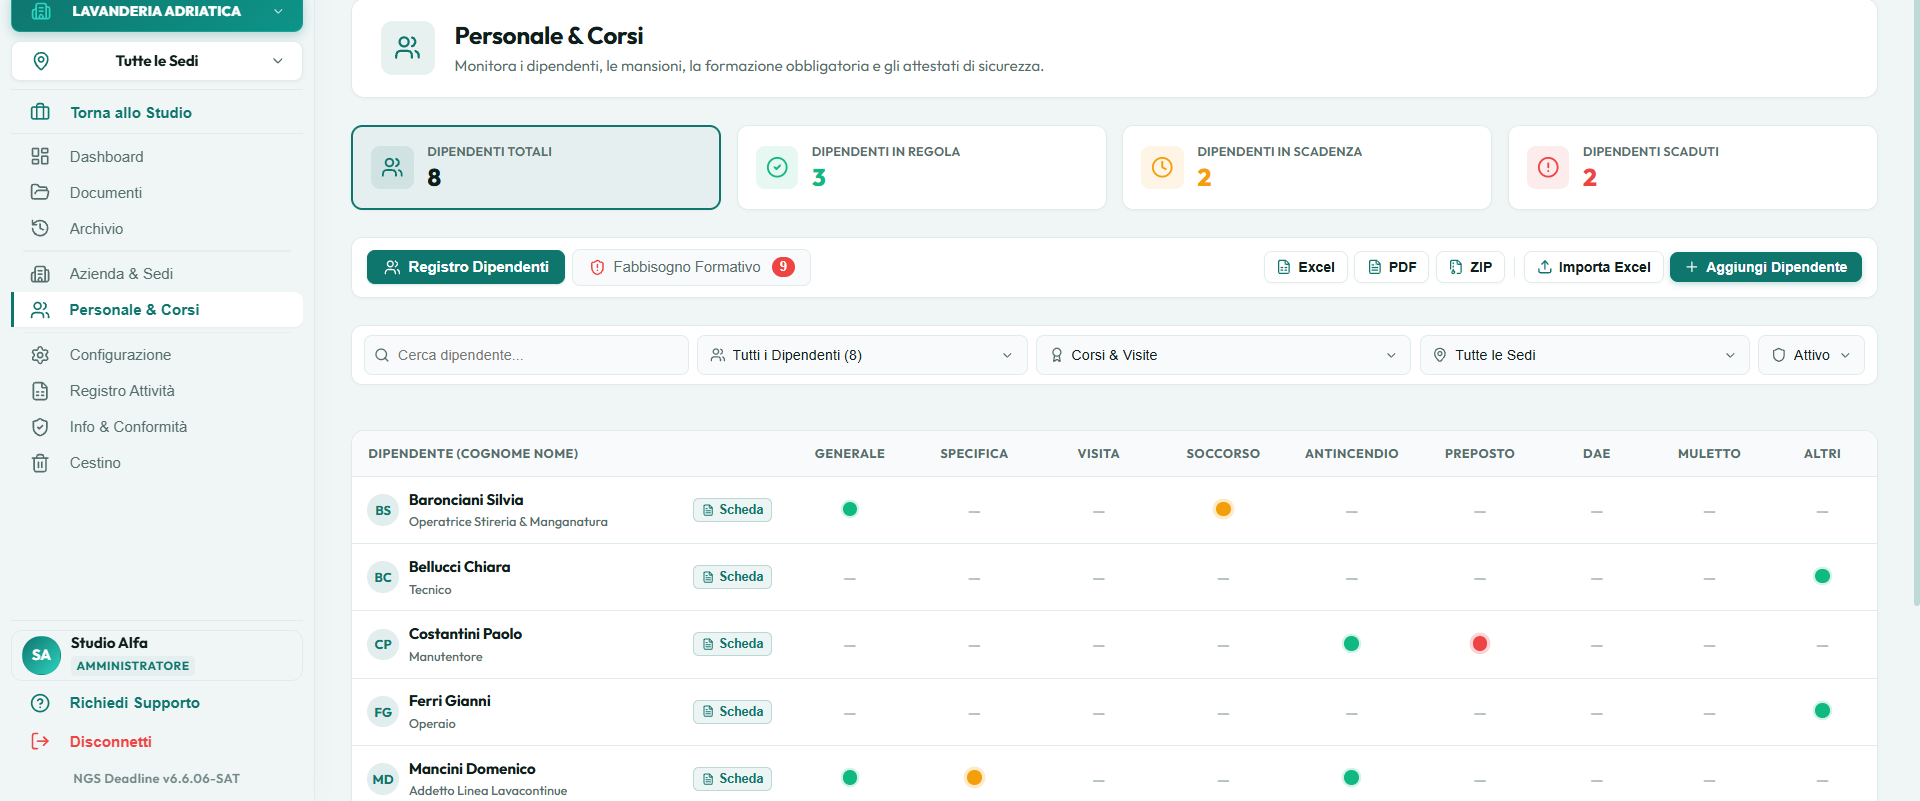Open the Configurazione gear icon
1920x801 pixels.
40,354
